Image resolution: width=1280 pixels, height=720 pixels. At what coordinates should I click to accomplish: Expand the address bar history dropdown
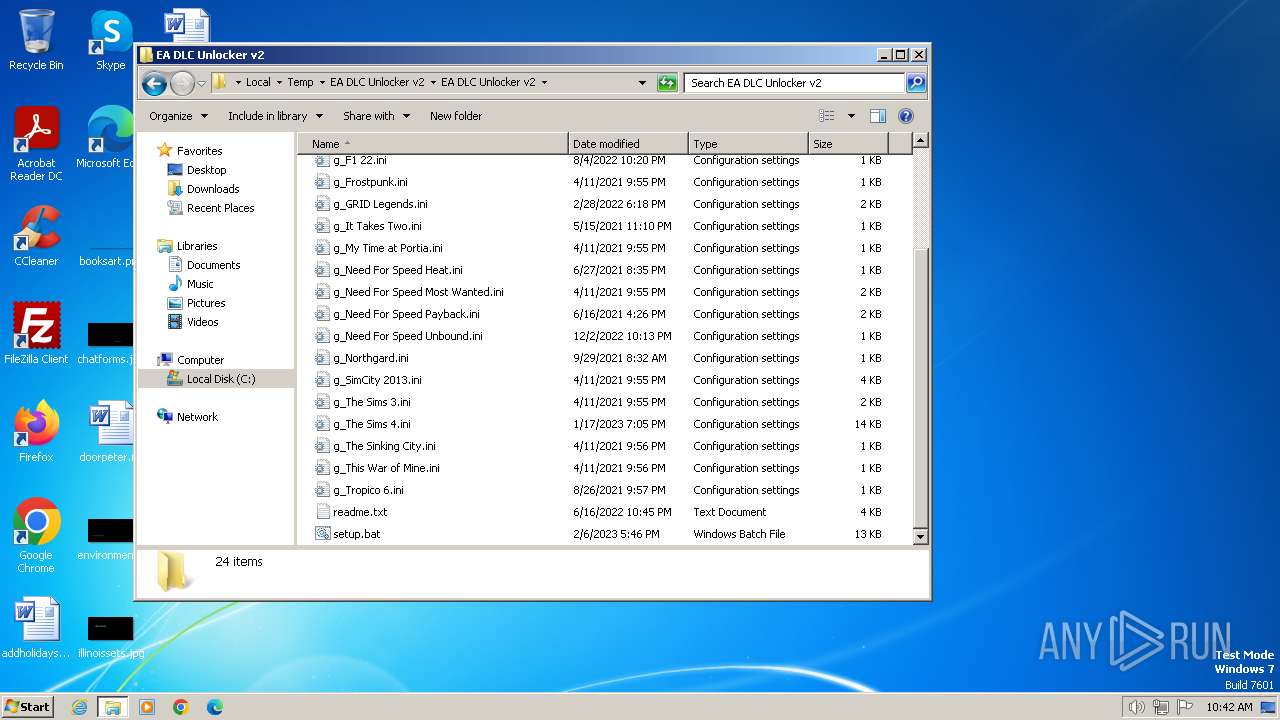(x=642, y=83)
